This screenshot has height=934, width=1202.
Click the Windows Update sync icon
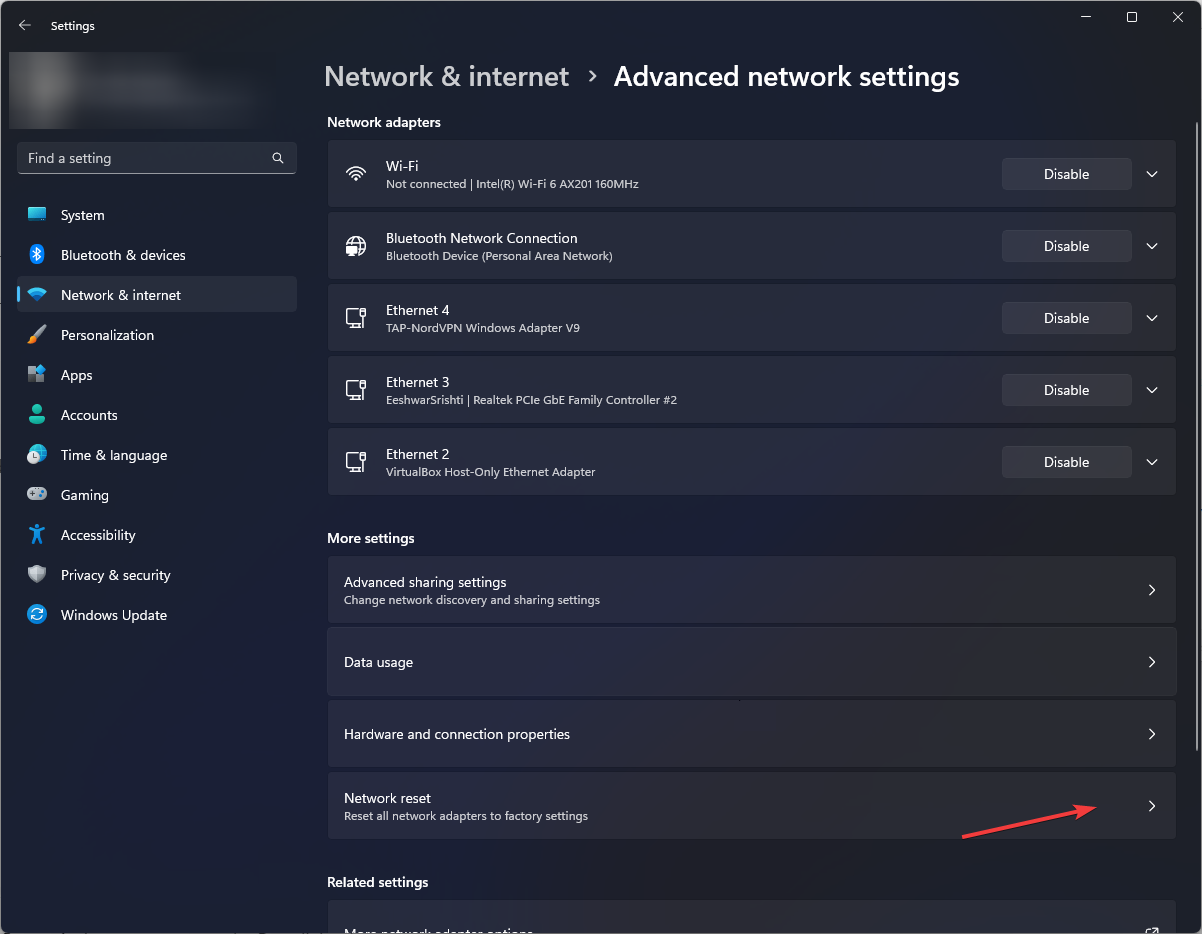pyautogui.click(x=37, y=615)
